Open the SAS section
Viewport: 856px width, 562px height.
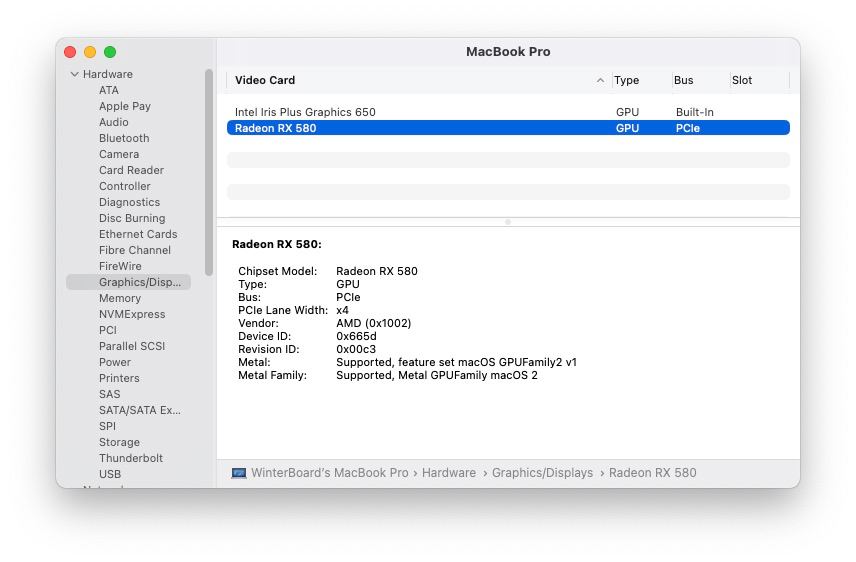coord(109,394)
